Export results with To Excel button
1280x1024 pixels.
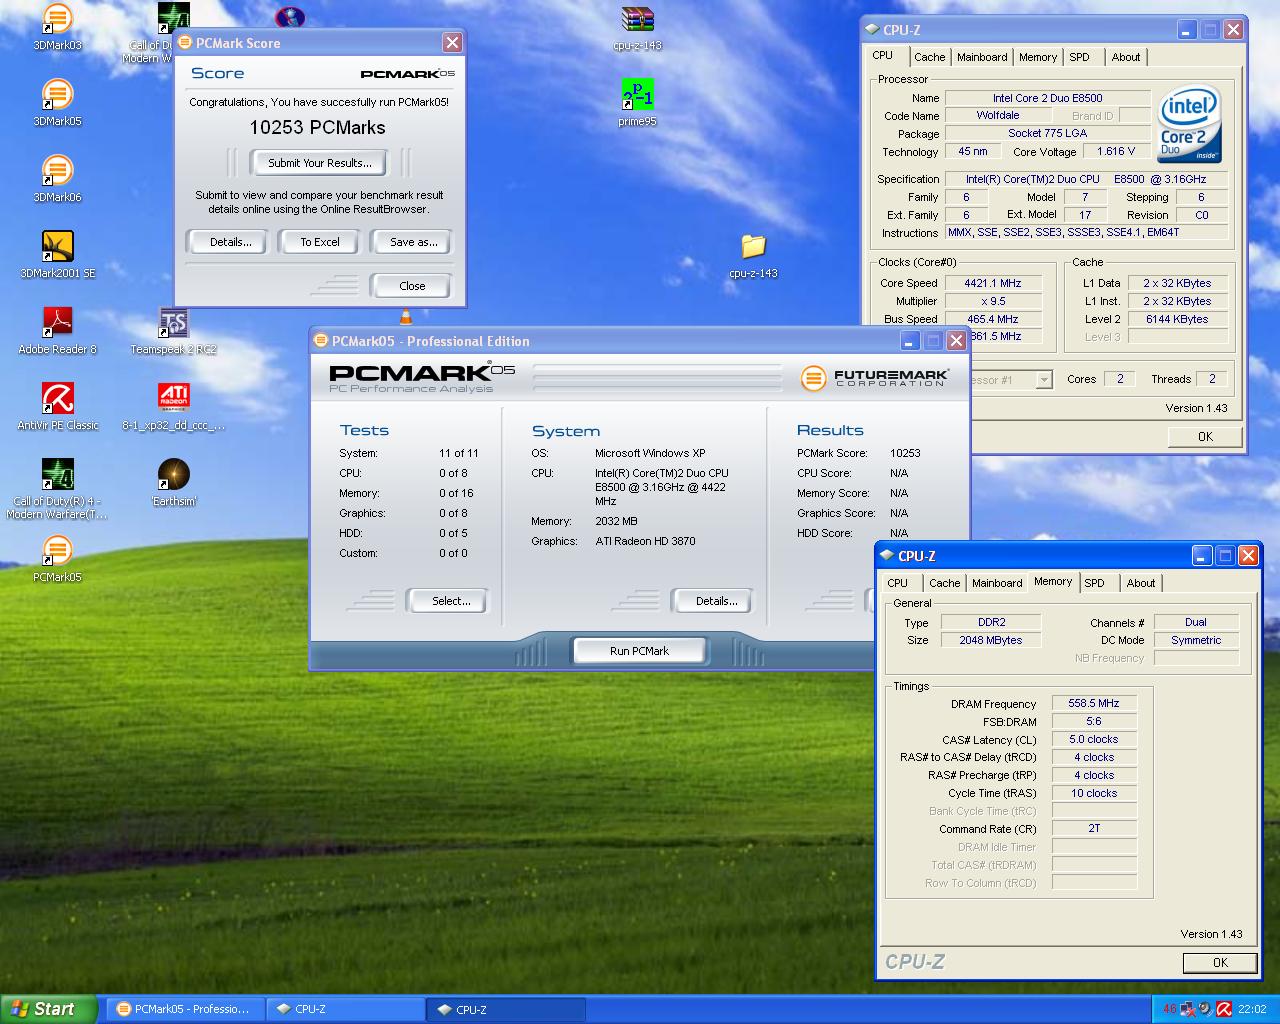320,242
